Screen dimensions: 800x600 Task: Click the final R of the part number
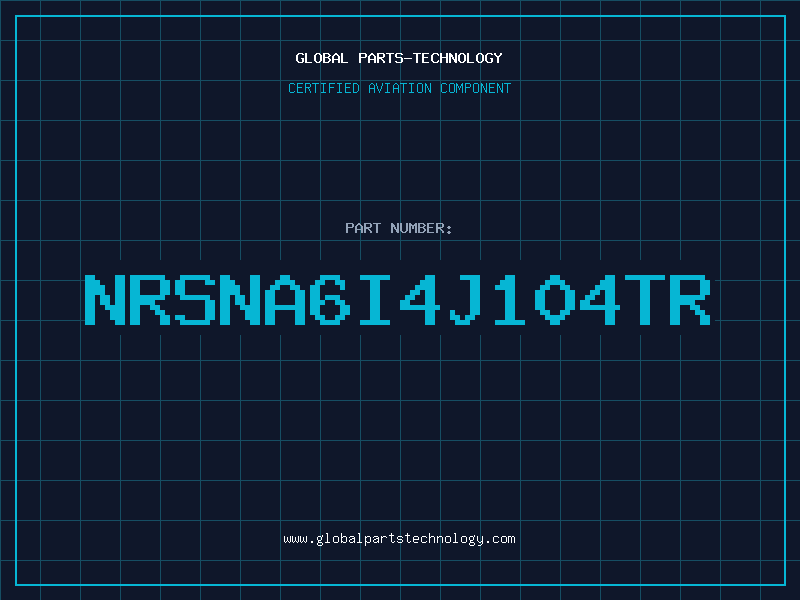coord(690,300)
